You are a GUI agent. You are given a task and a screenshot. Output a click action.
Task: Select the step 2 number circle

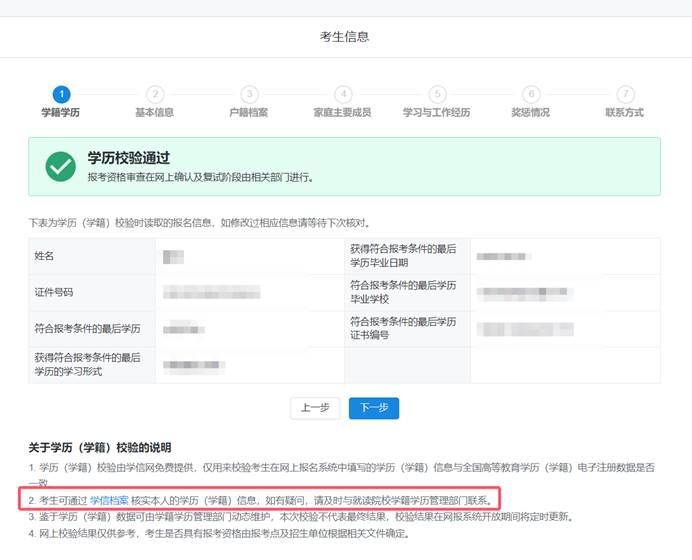(x=155, y=94)
